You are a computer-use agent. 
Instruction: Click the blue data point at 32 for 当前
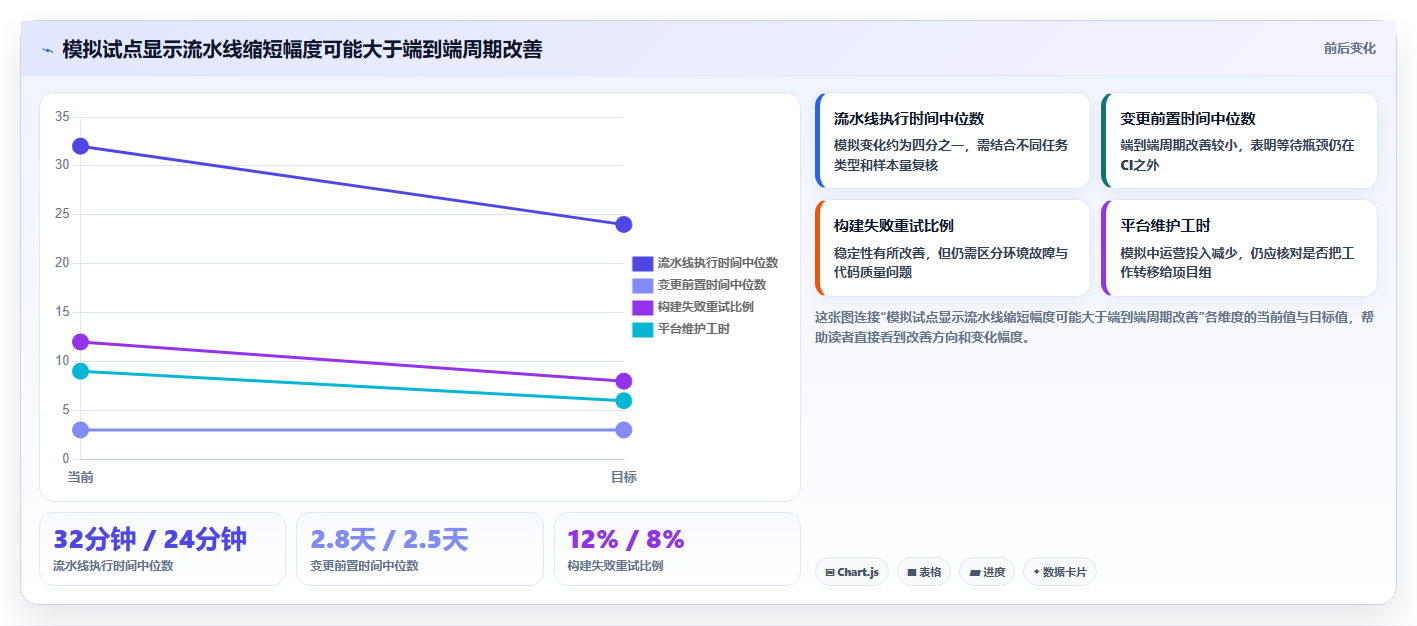pyautogui.click(x=81, y=146)
